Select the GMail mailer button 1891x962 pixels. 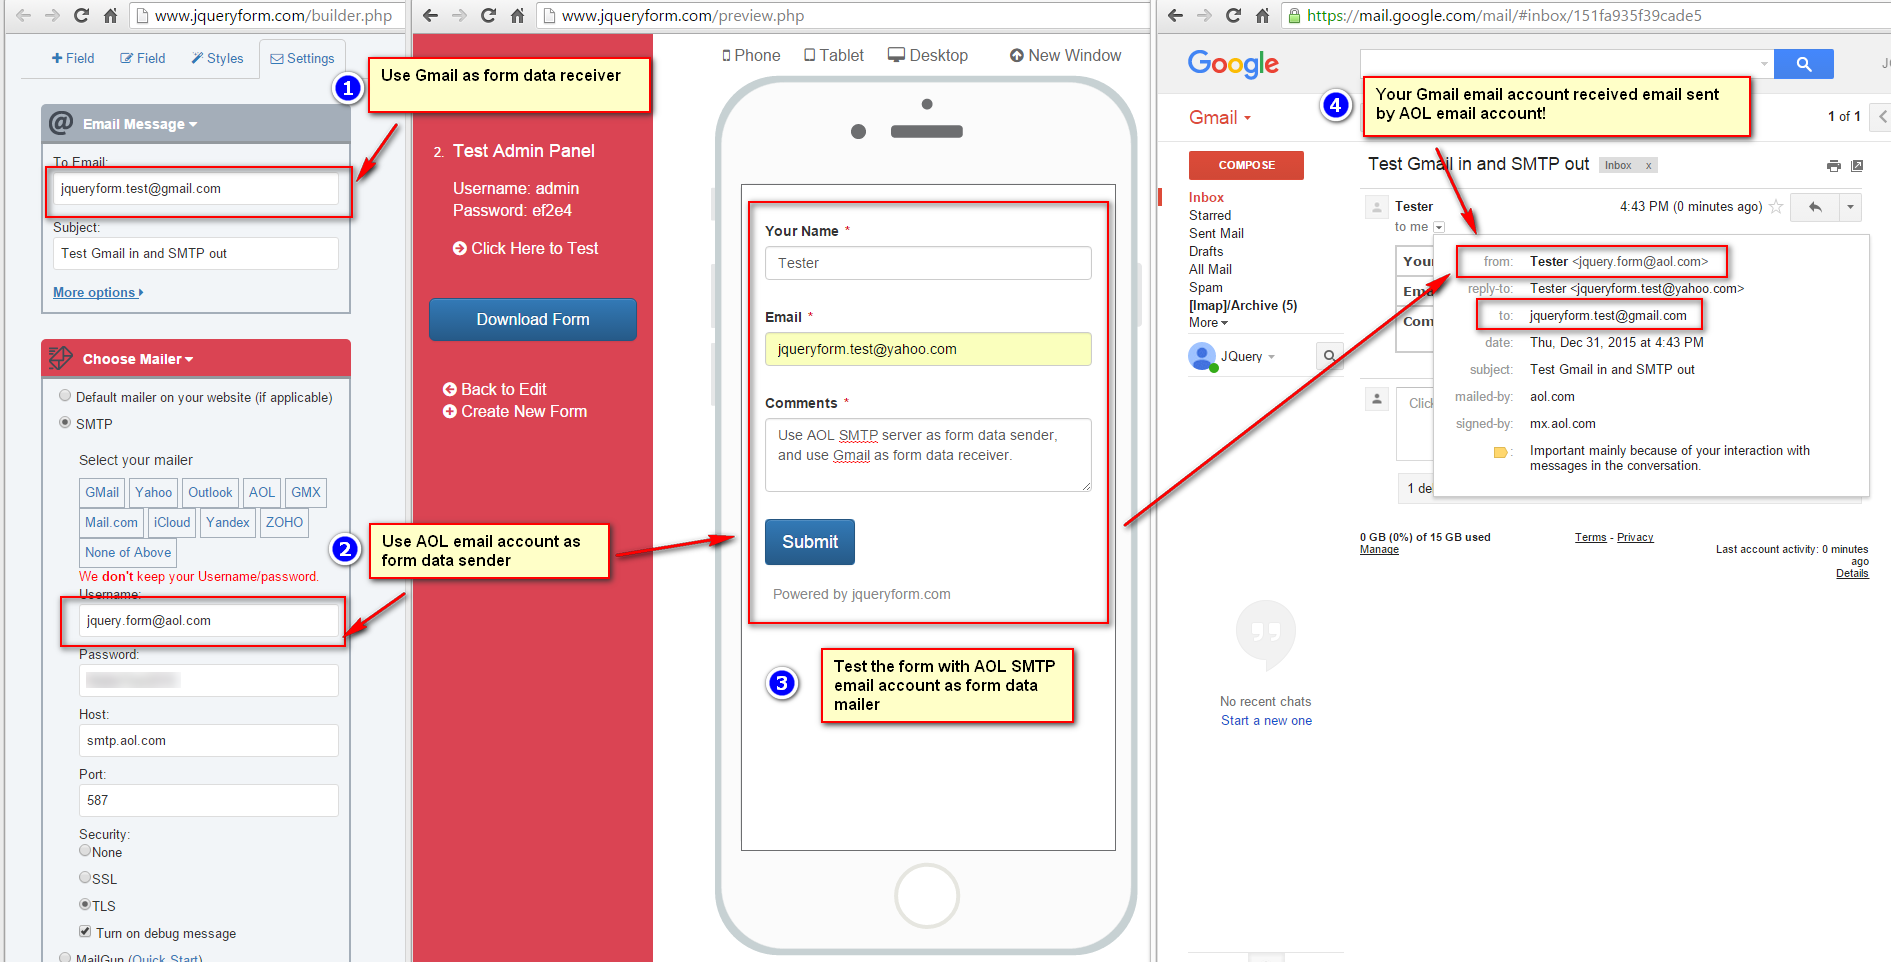click(102, 492)
